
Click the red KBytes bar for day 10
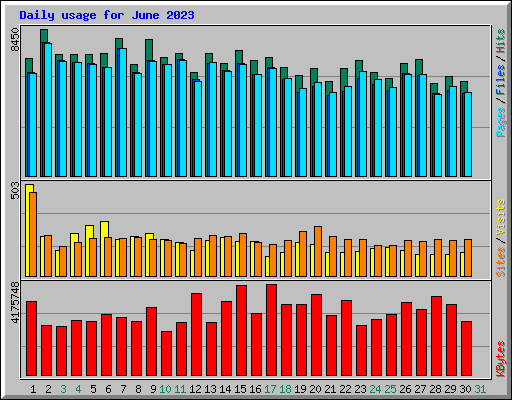(167, 354)
